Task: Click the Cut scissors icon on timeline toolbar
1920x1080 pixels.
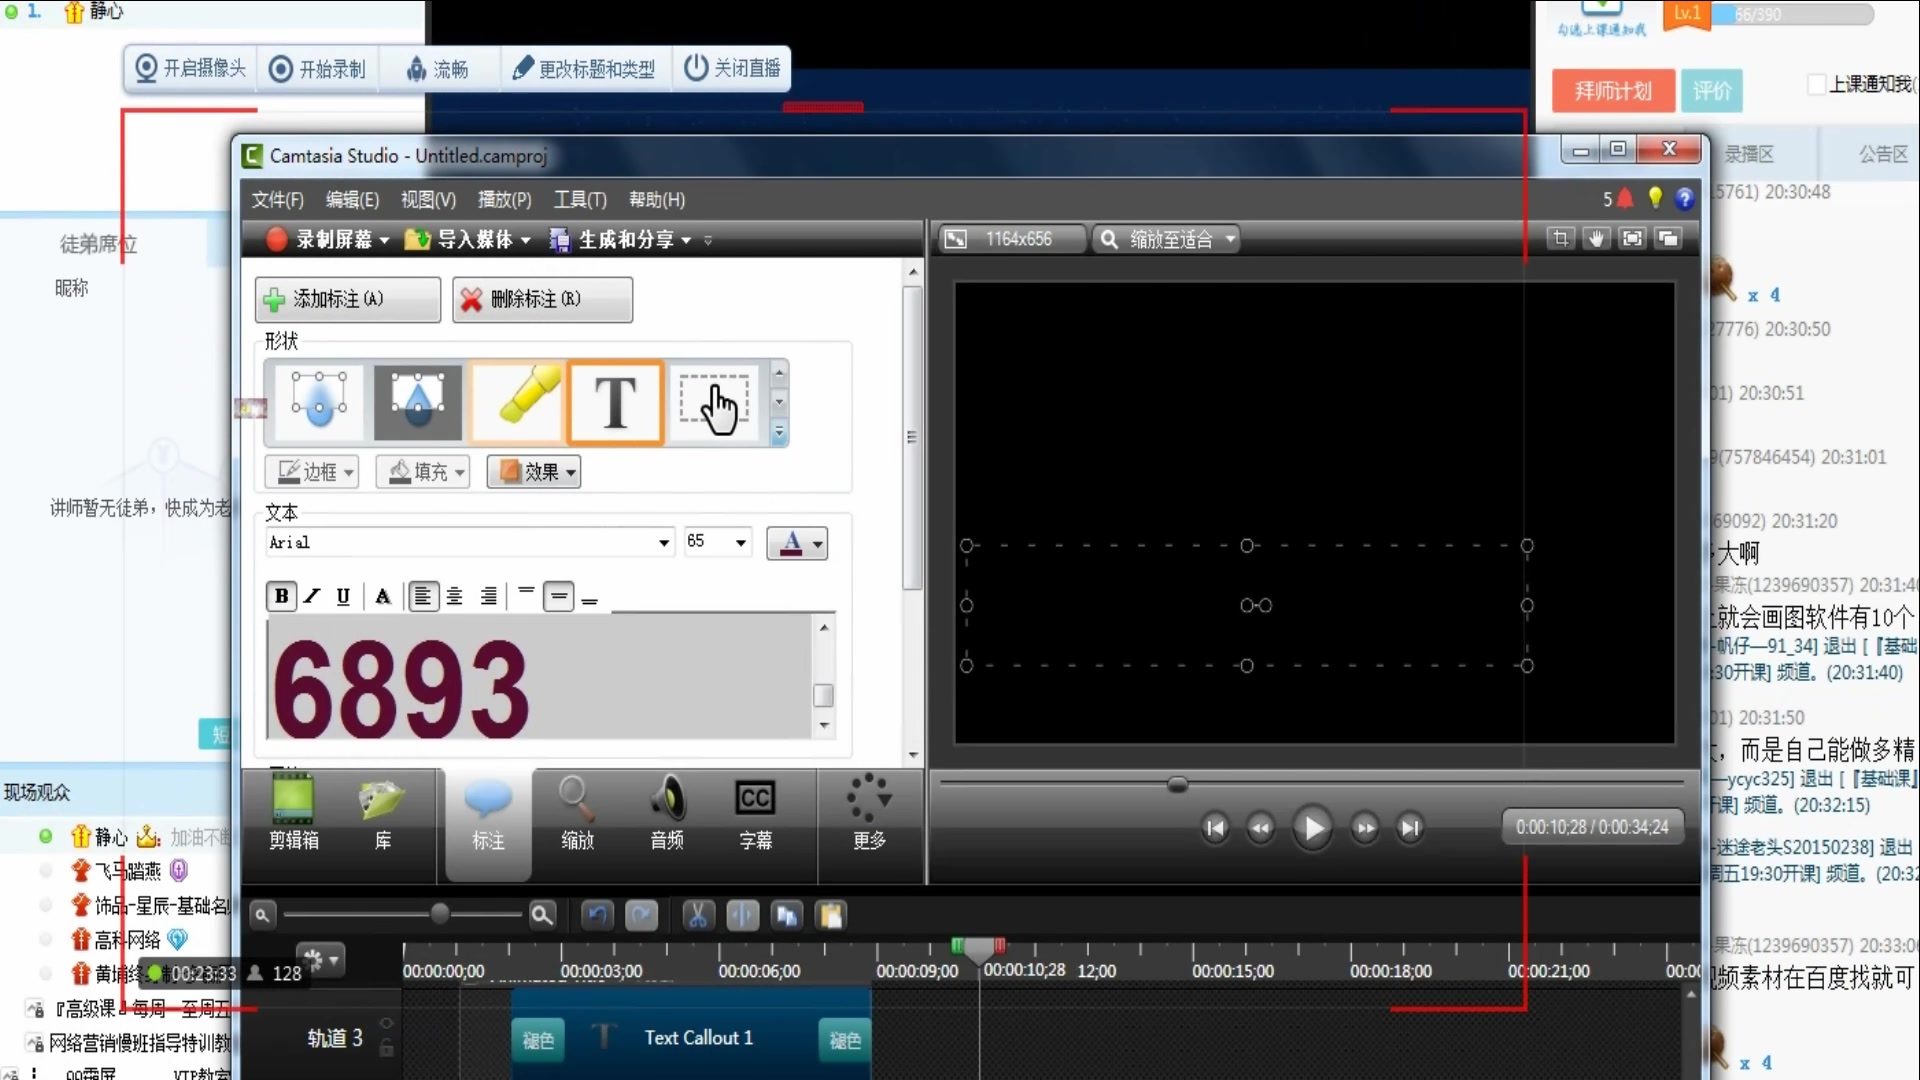Action: 698,915
